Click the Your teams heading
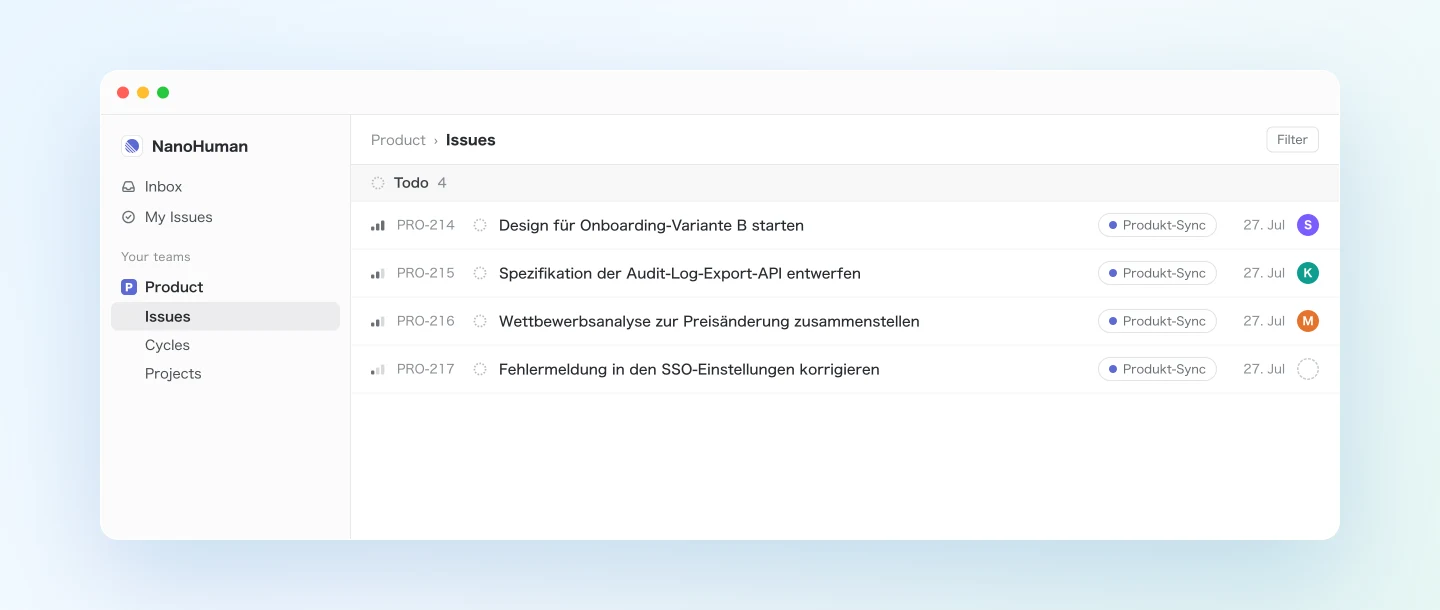The height and width of the screenshot is (610, 1440). point(156,257)
